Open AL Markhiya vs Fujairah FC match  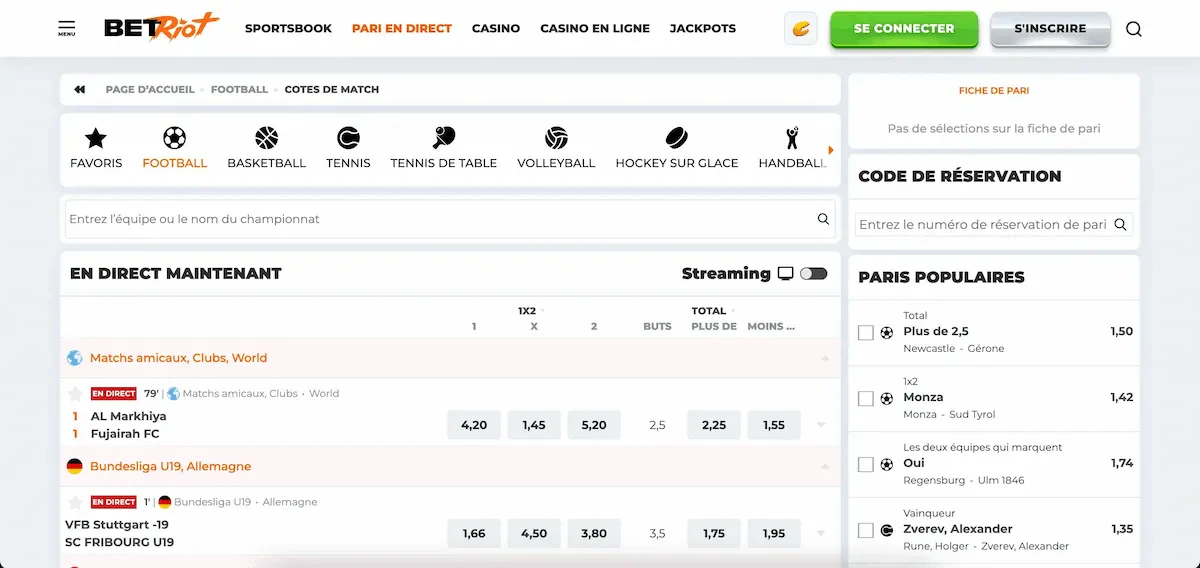pos(129,425)
